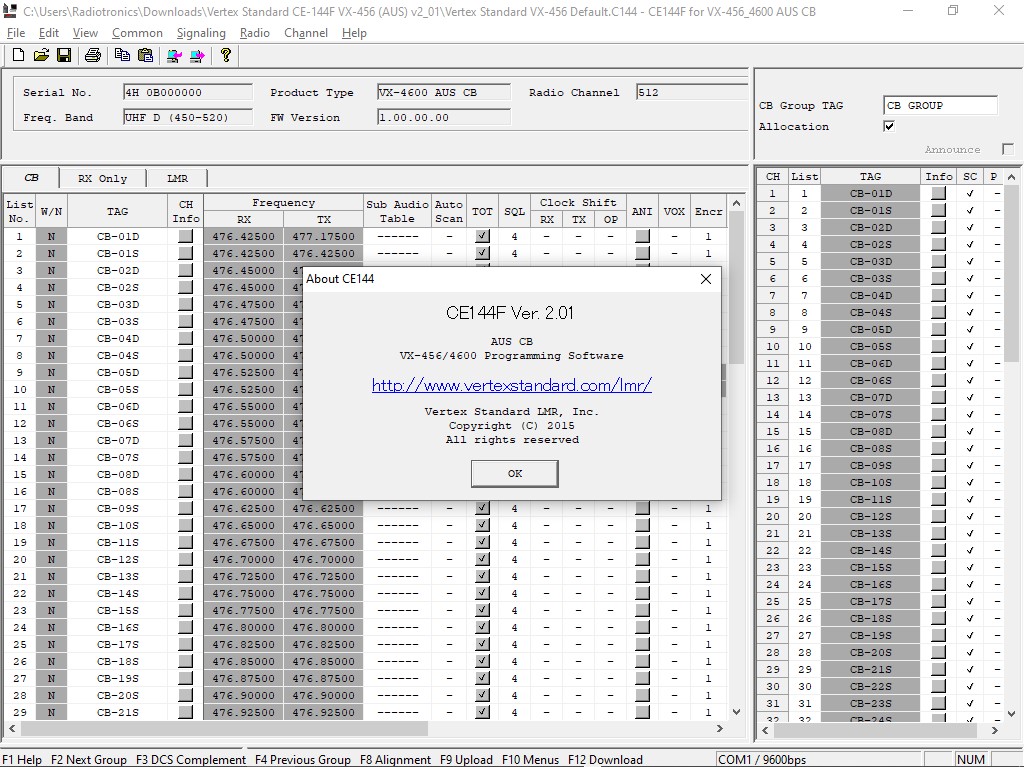Screen dimensions: 1024x767
Task: Click Info box for CB-05S in right list
Action: tap(938, 346)
